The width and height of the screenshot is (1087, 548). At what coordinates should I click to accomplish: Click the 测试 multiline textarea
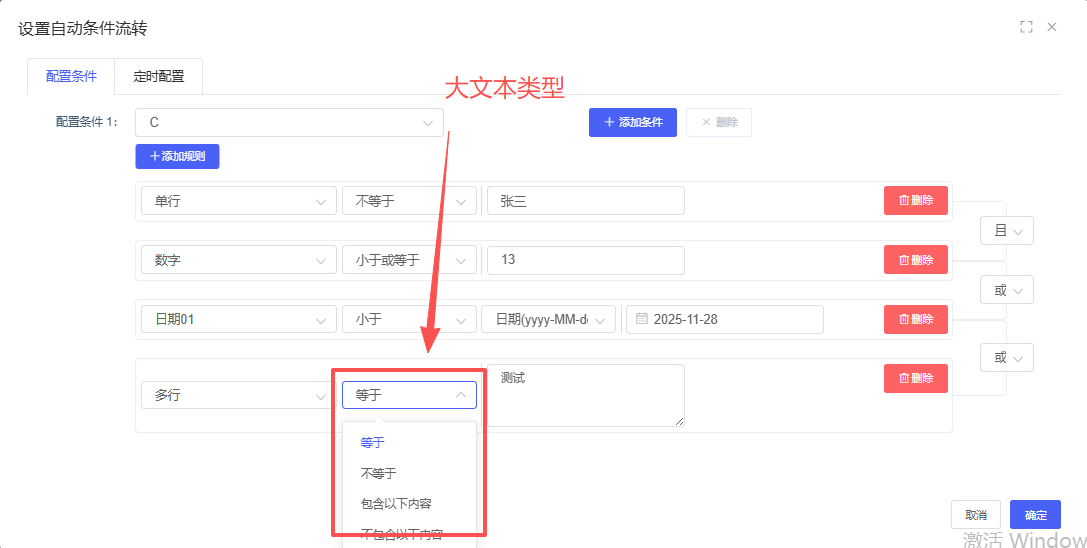585,394
